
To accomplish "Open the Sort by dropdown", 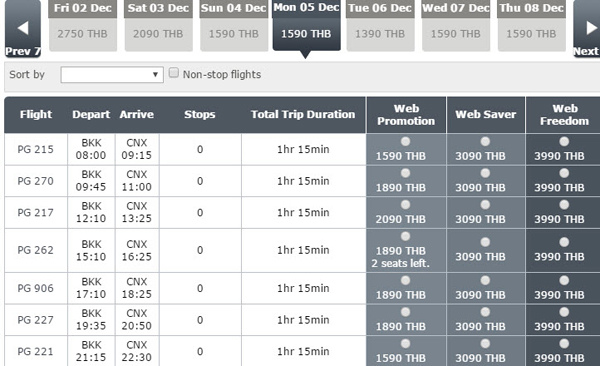I will point(112,75).
